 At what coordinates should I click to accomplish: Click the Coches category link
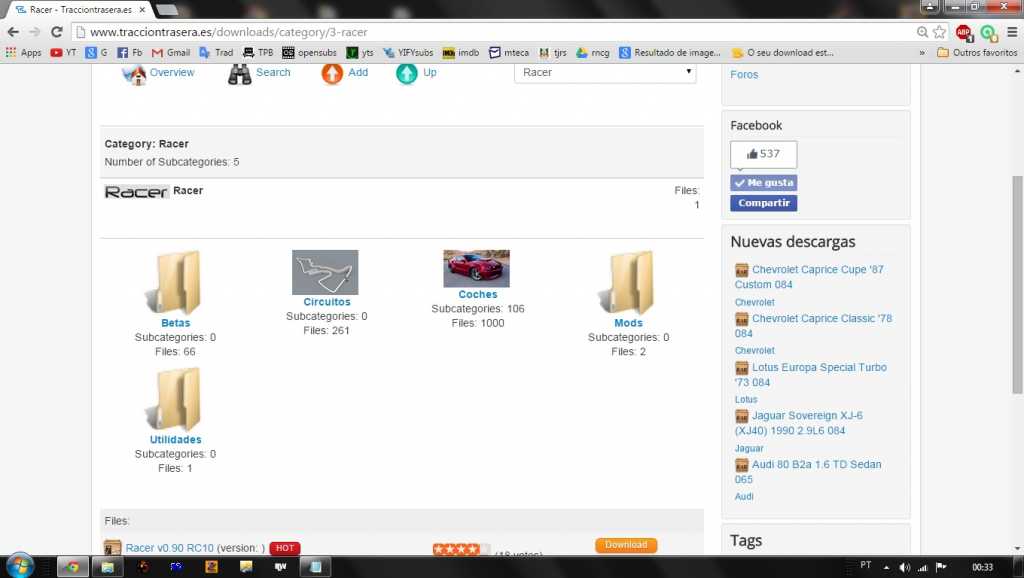(477, 295)
